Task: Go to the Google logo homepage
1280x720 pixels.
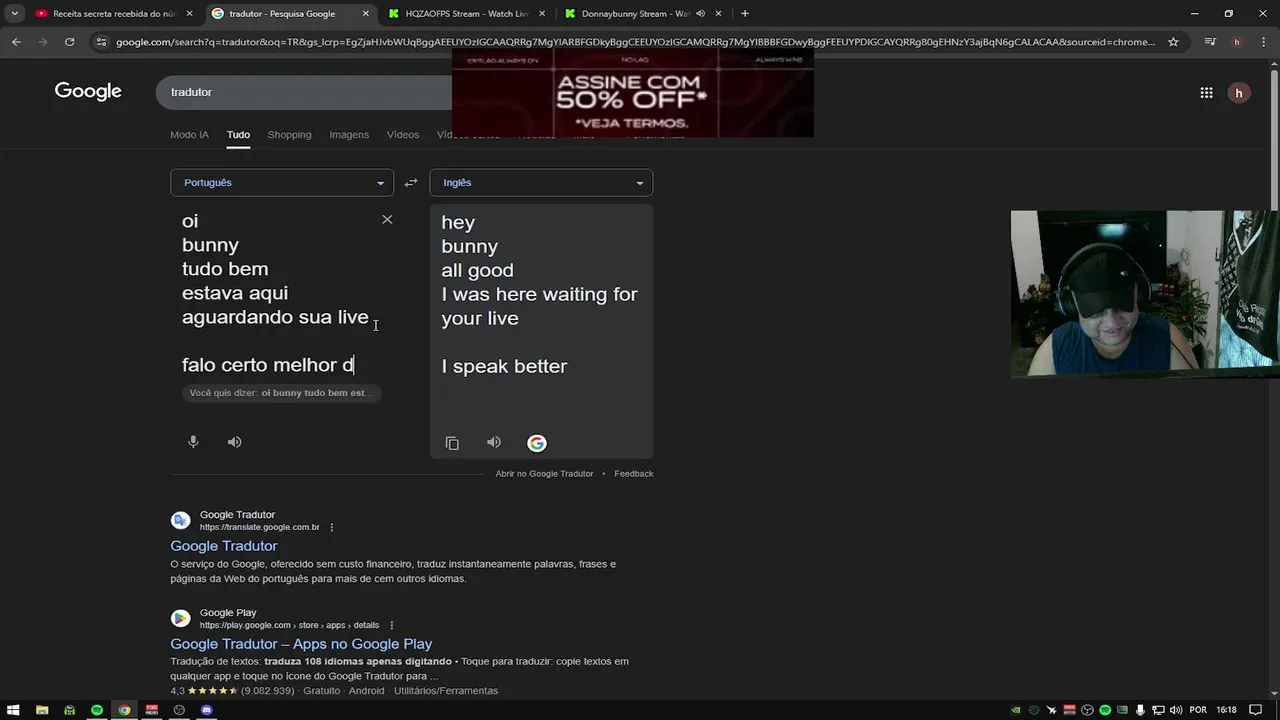Action: click(88, 91)
